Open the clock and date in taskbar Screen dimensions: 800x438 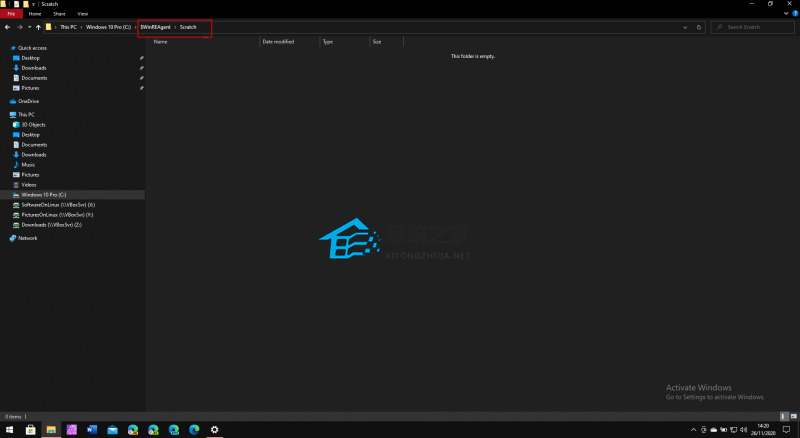pyautogui.click(x=763, y=429)
